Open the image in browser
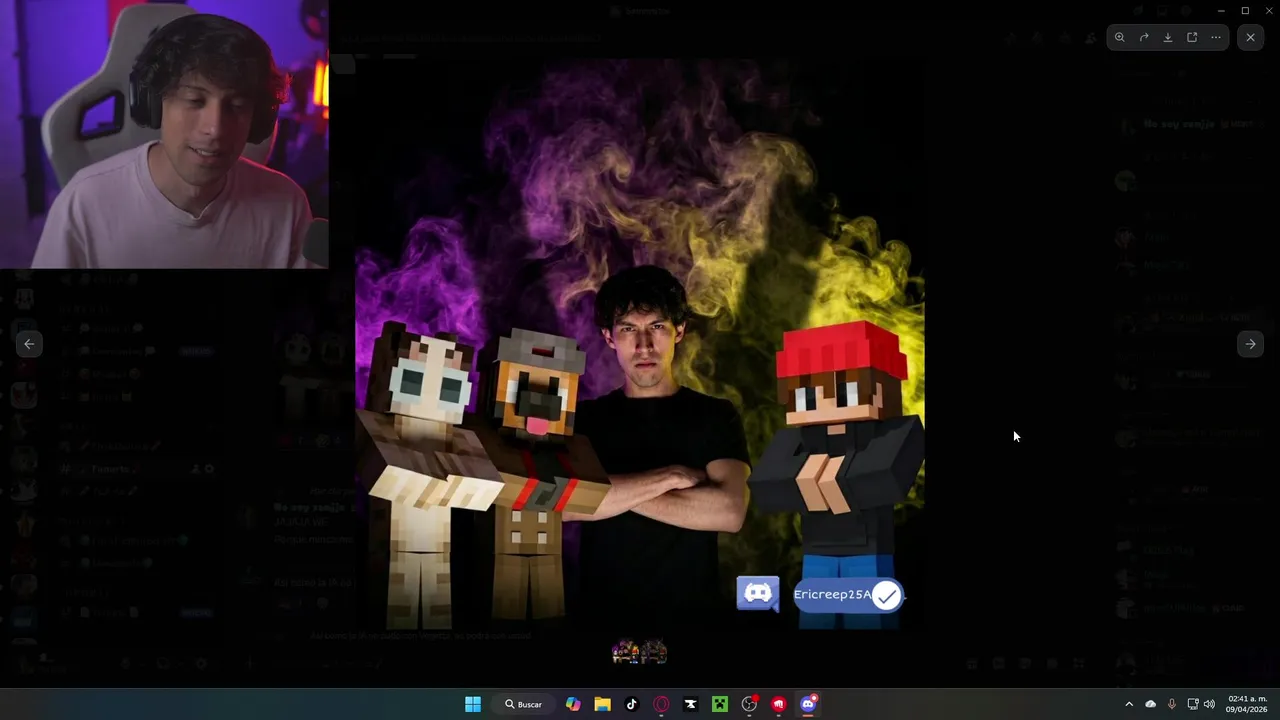This screenshot has width=1280, height=720. pos(1192,38)
